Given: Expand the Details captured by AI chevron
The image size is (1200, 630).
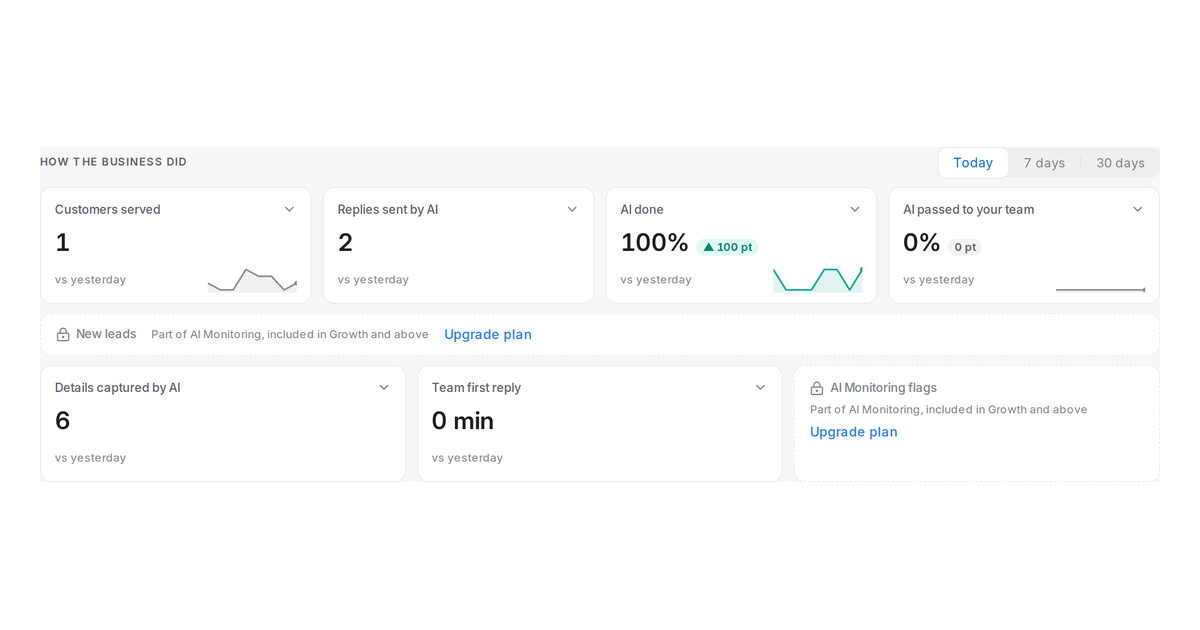Looking at the screenshot, I should pos(383,387).
